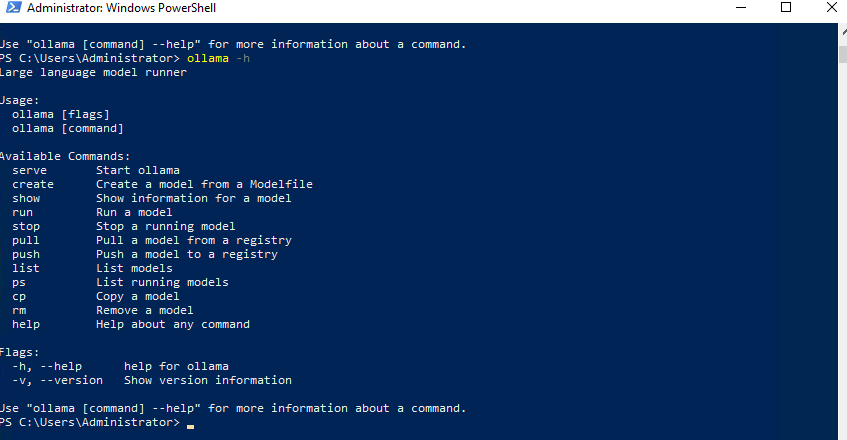Click the vertical scrollbar thumb
Image resolution: width=847 pixels, height=440 pixels.
pos(842,55)
